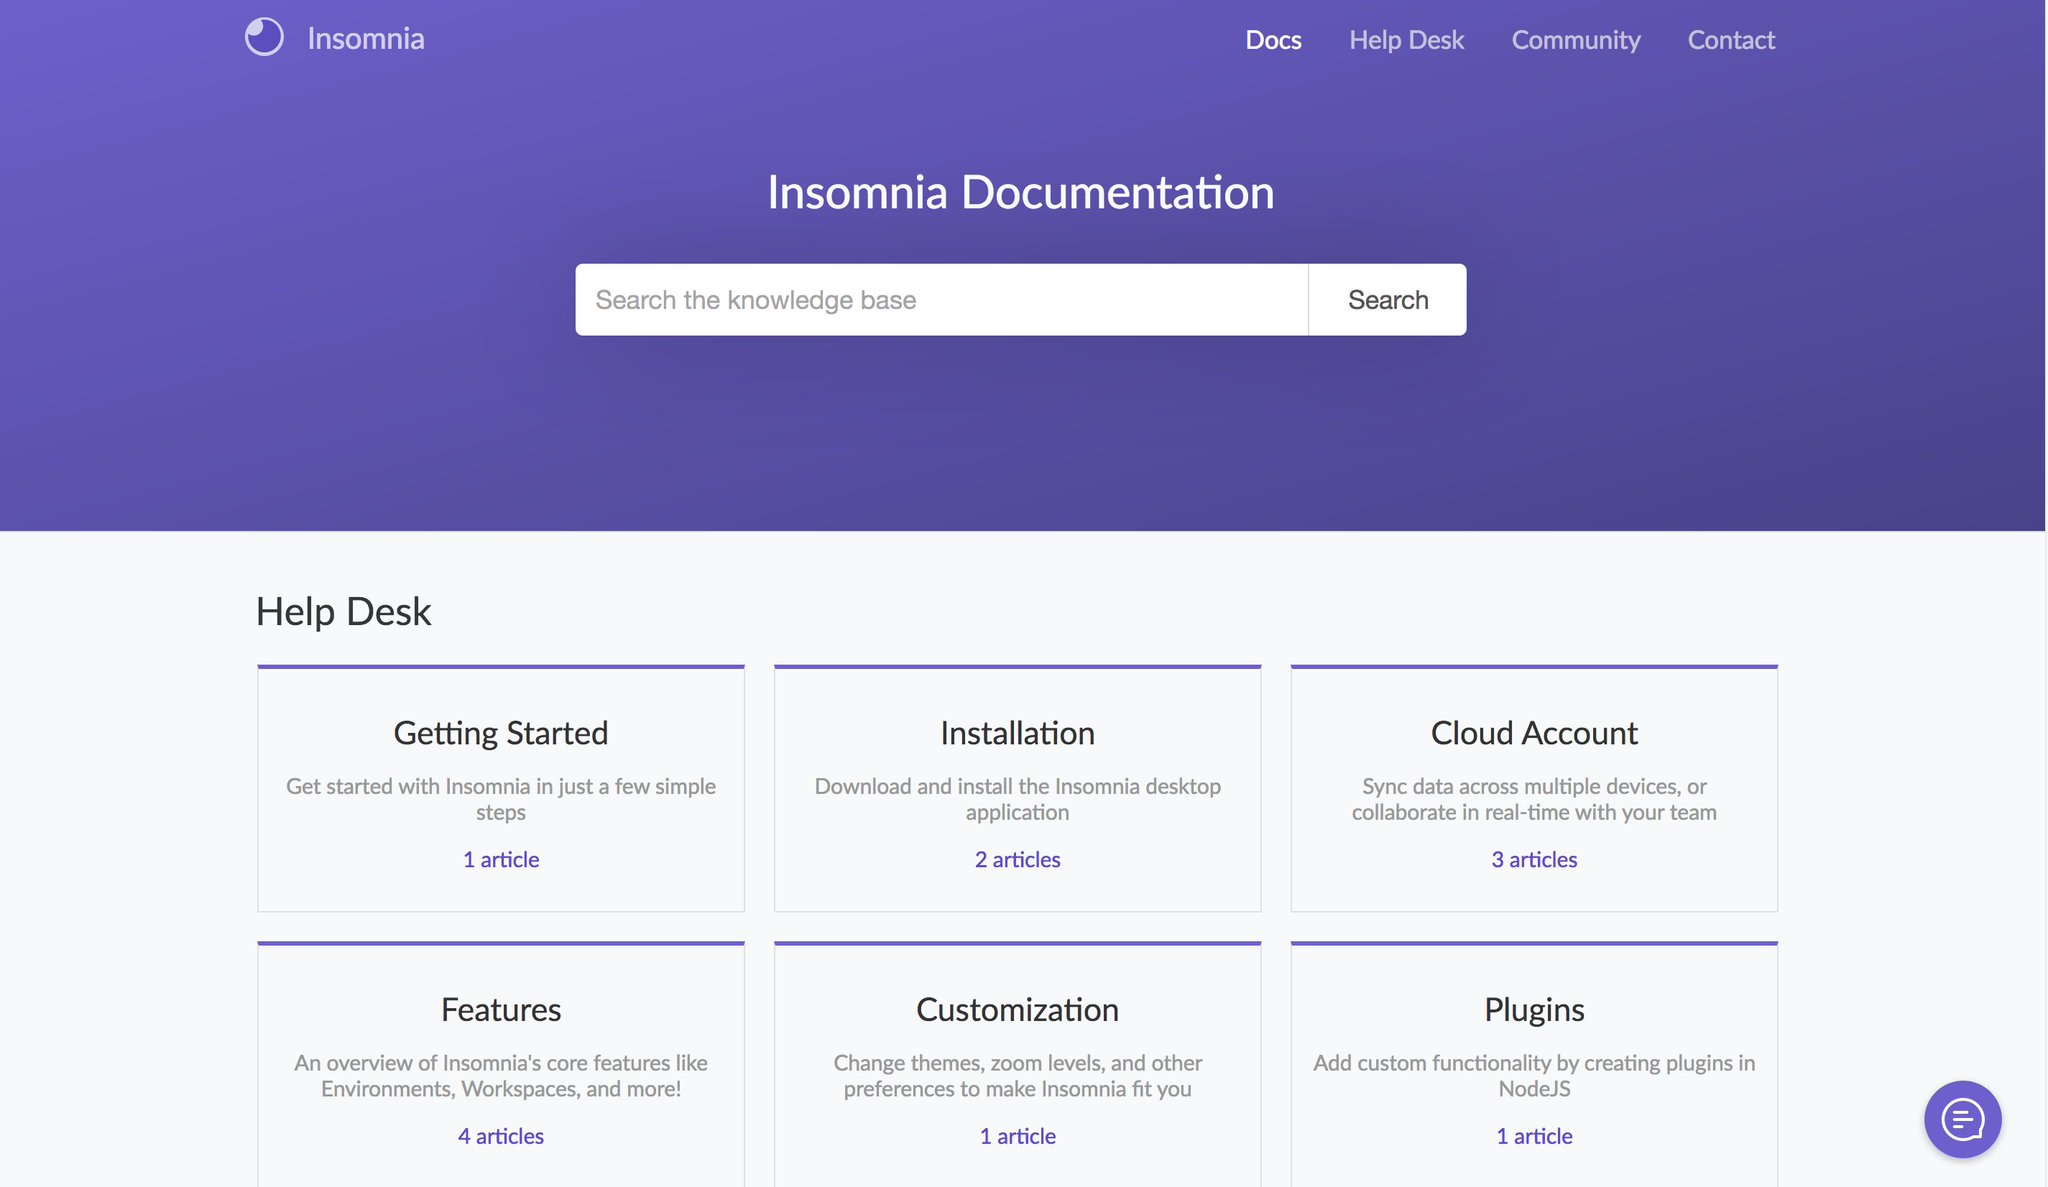Image resolution: width=2048 pixels, height=1187 pixels.
Task: Click the 4 articles link under Features
Action: pos(501,1137)
